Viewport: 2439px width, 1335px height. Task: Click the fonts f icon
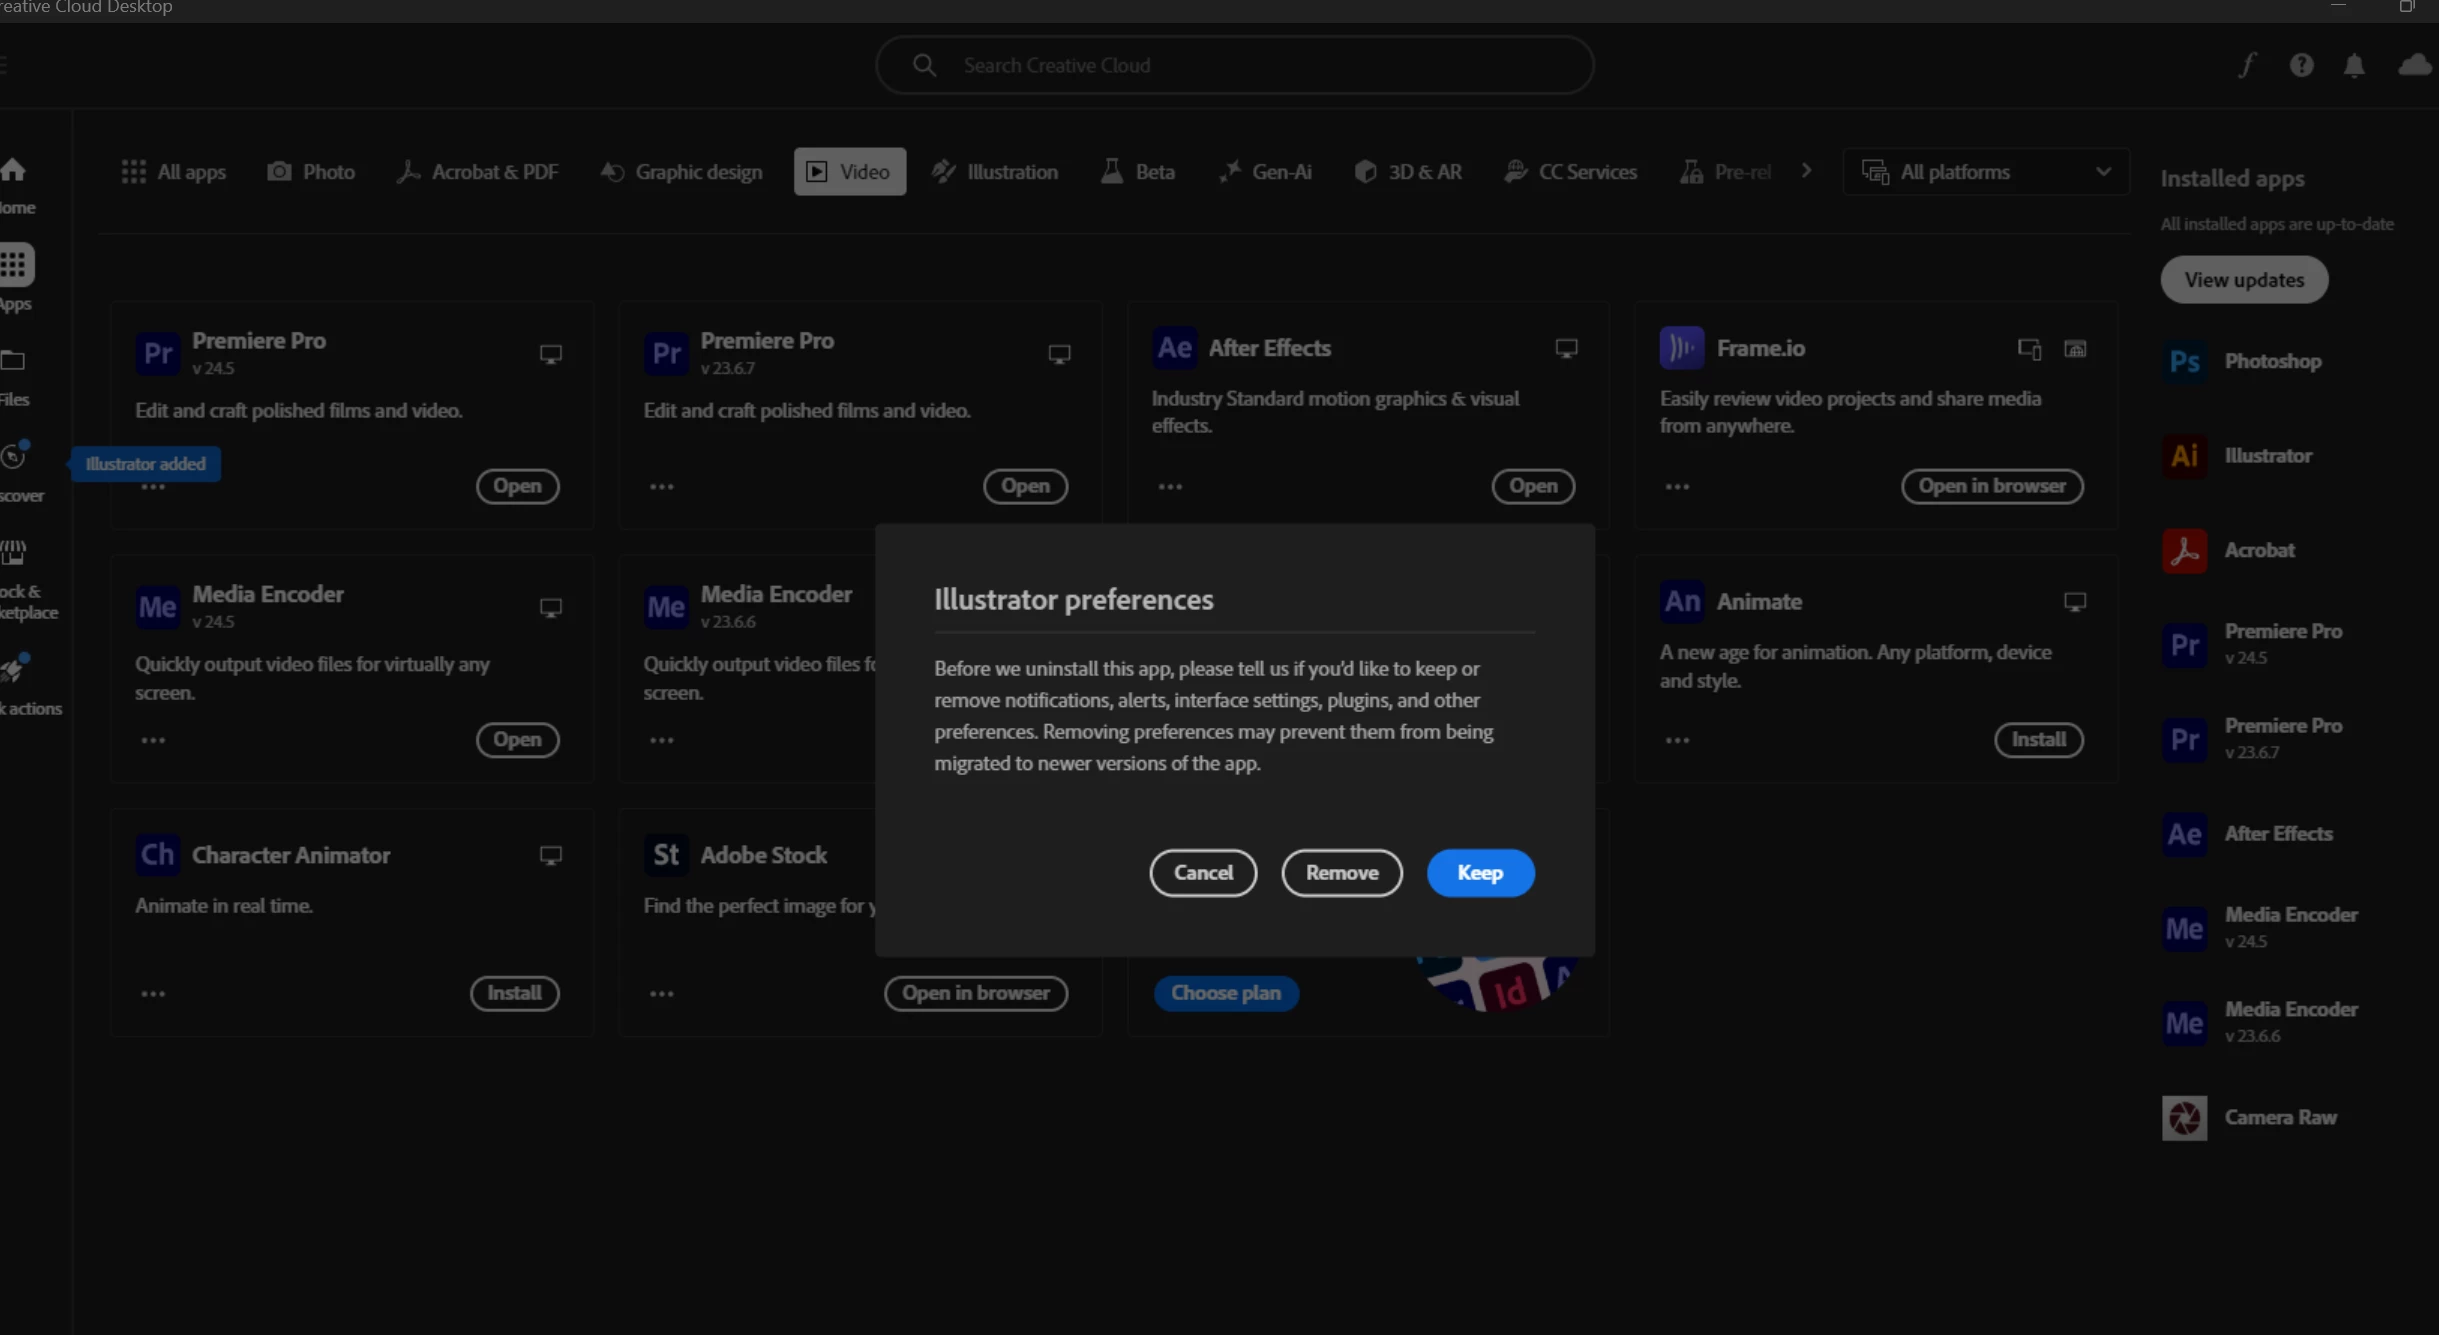click(2247, 66)
